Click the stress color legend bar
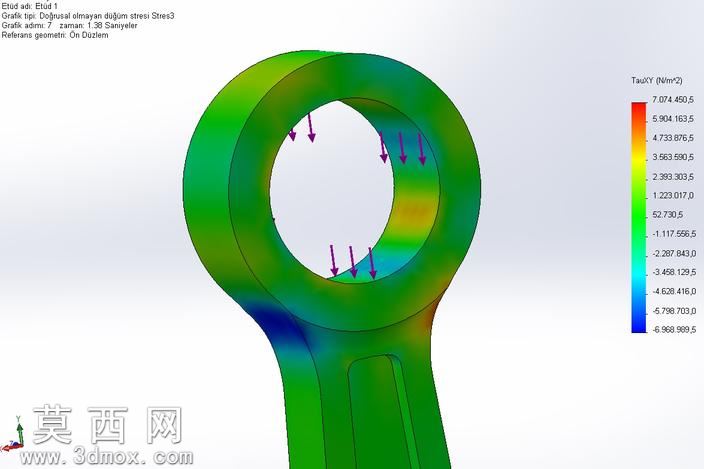Screen dimensions: 704x469 tap(638, 217)
